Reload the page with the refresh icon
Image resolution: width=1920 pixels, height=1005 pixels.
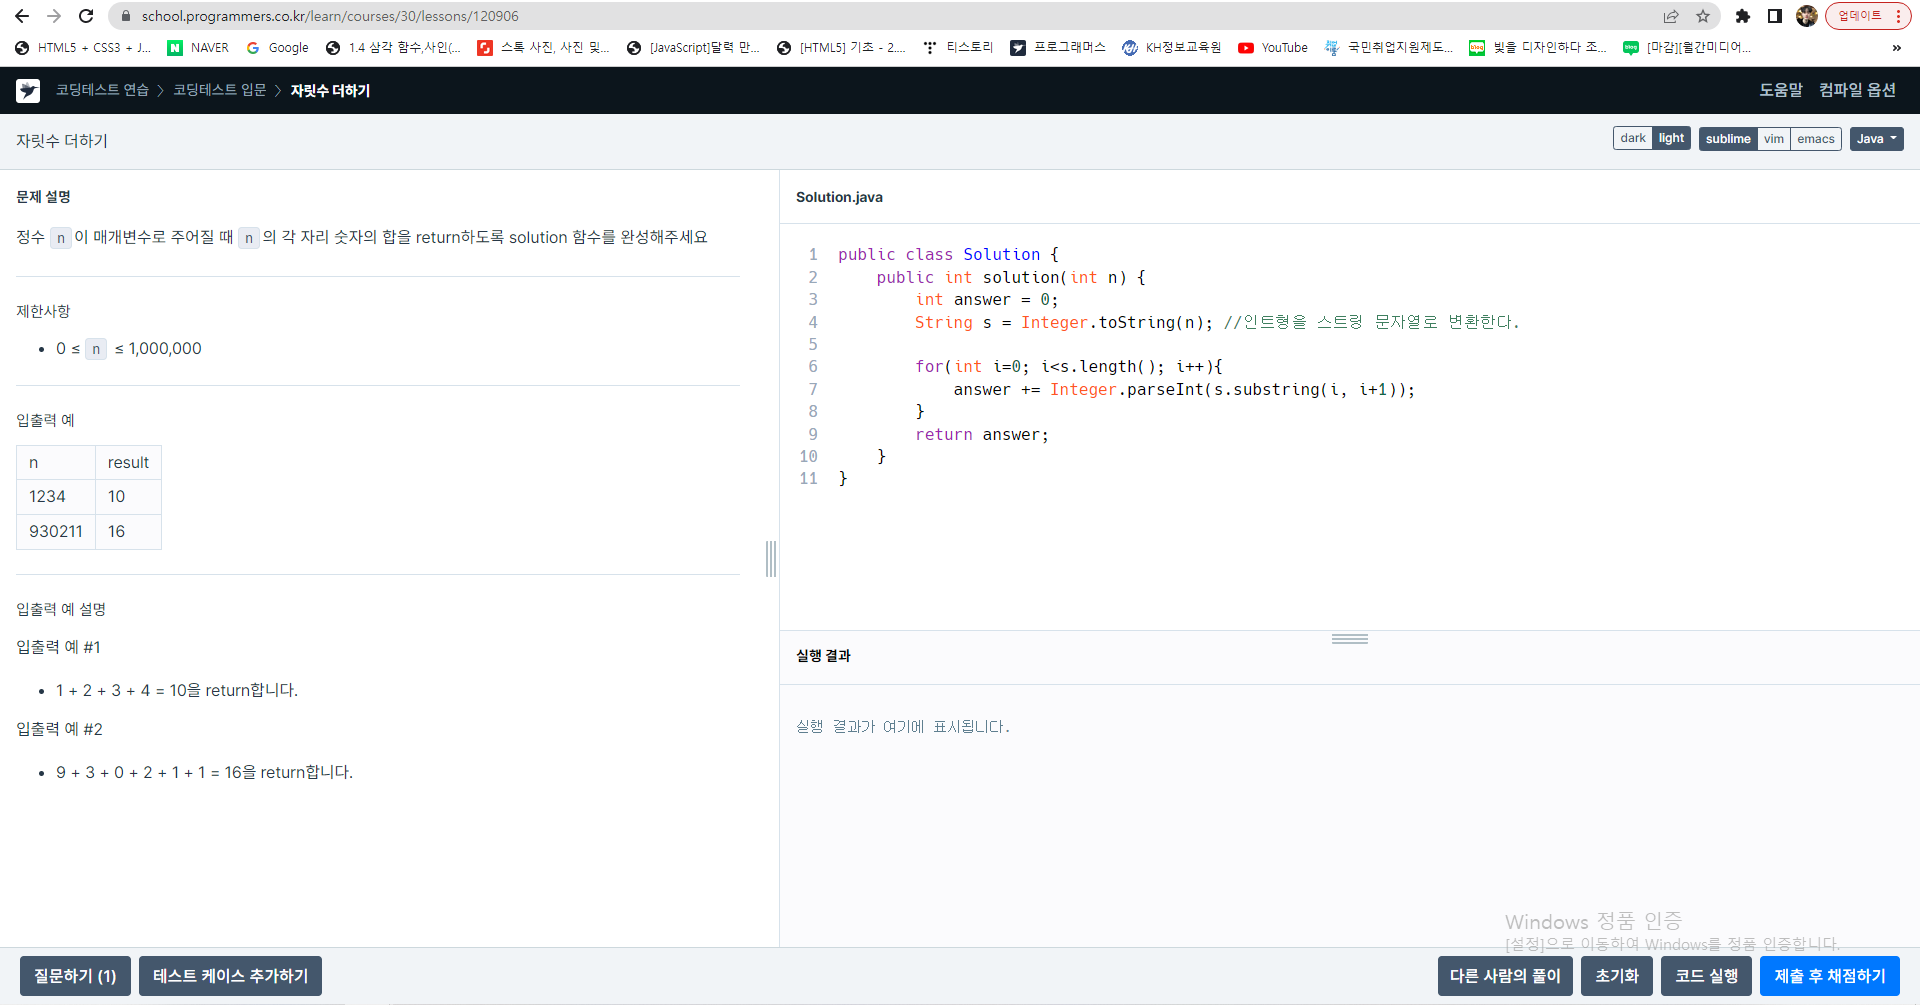pos(85,16)
